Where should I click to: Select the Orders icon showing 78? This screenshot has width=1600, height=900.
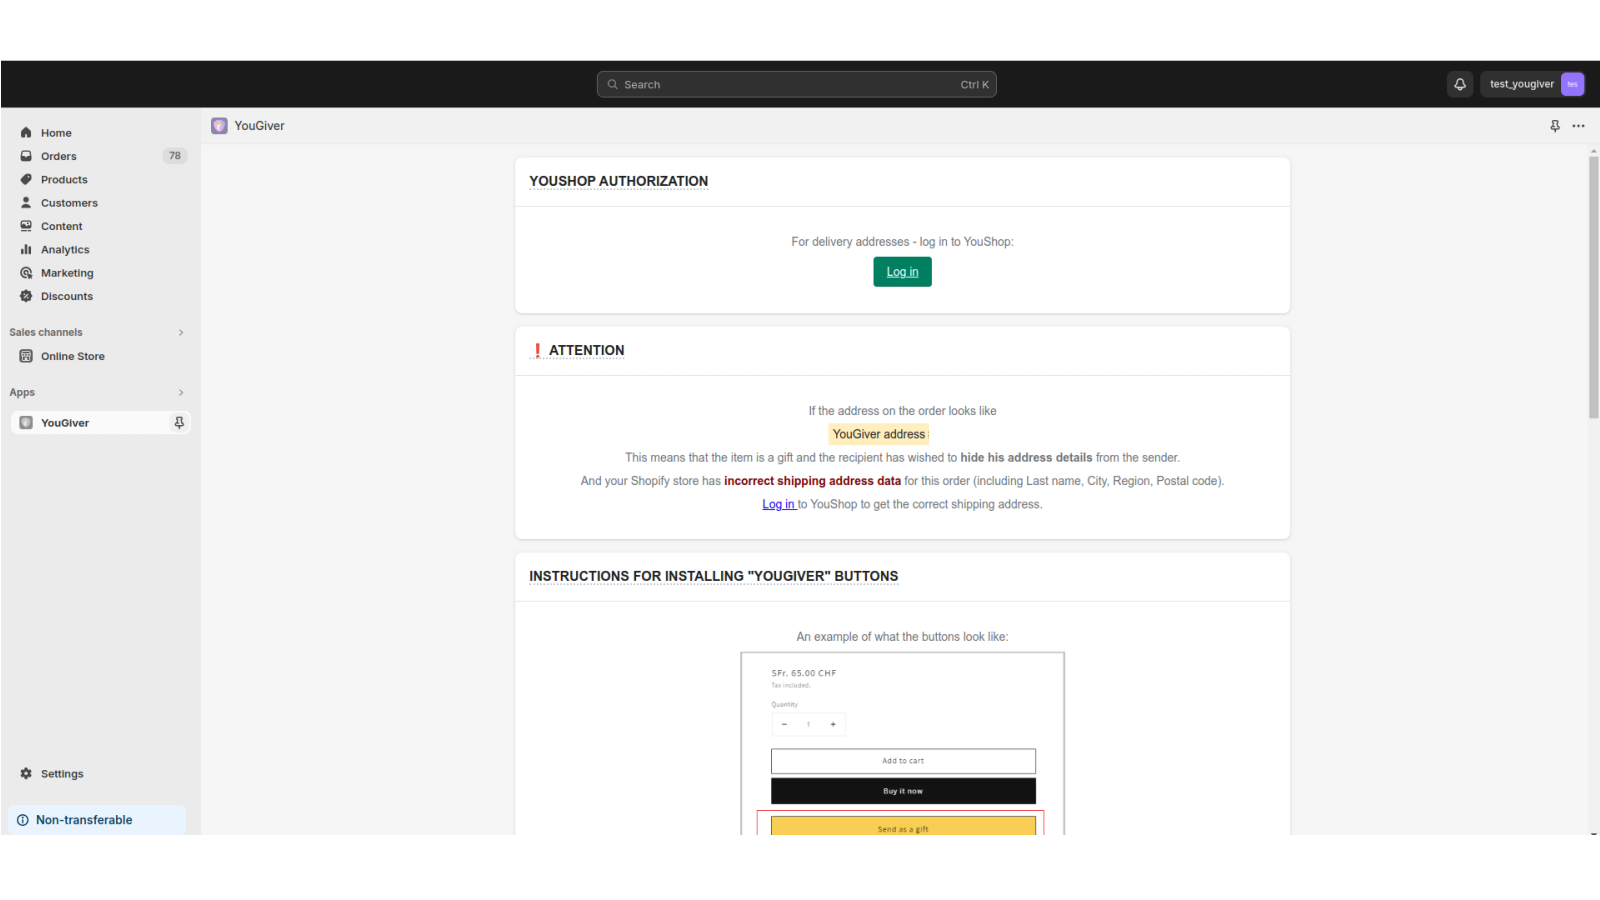[58, 156]
